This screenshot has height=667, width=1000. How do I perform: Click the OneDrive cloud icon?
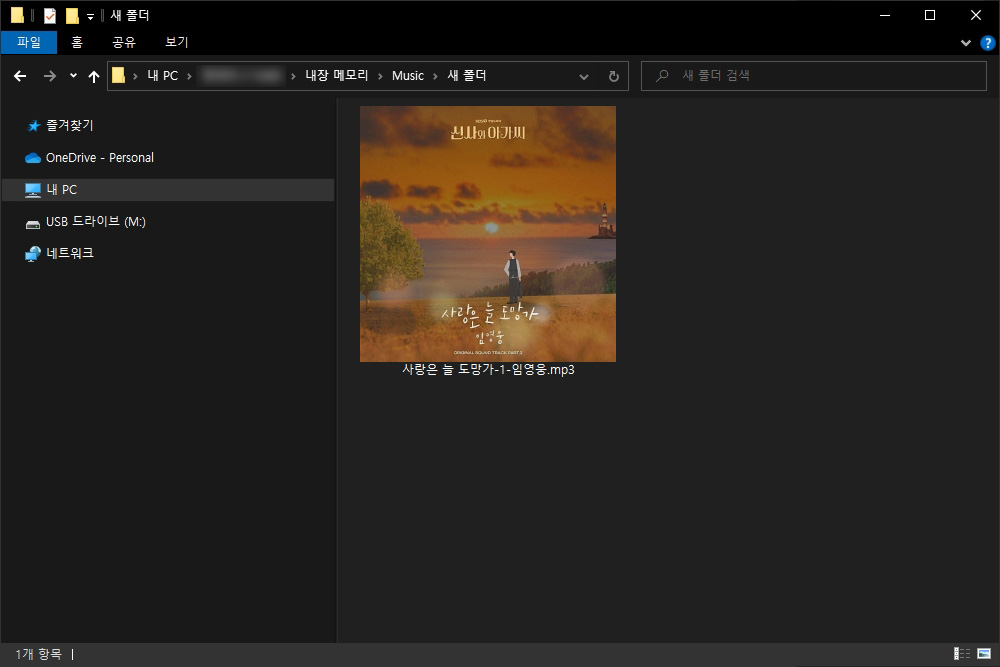tap(33, 158)
